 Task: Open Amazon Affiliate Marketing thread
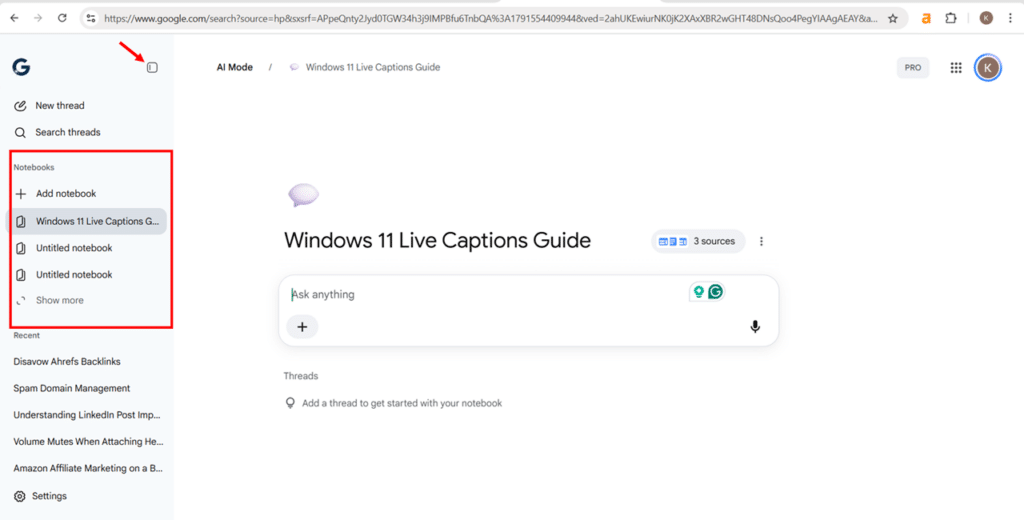(88, 468)
